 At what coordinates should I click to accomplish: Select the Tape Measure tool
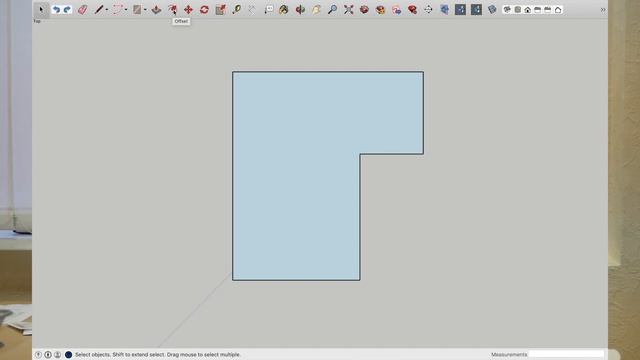pos(236,9)
